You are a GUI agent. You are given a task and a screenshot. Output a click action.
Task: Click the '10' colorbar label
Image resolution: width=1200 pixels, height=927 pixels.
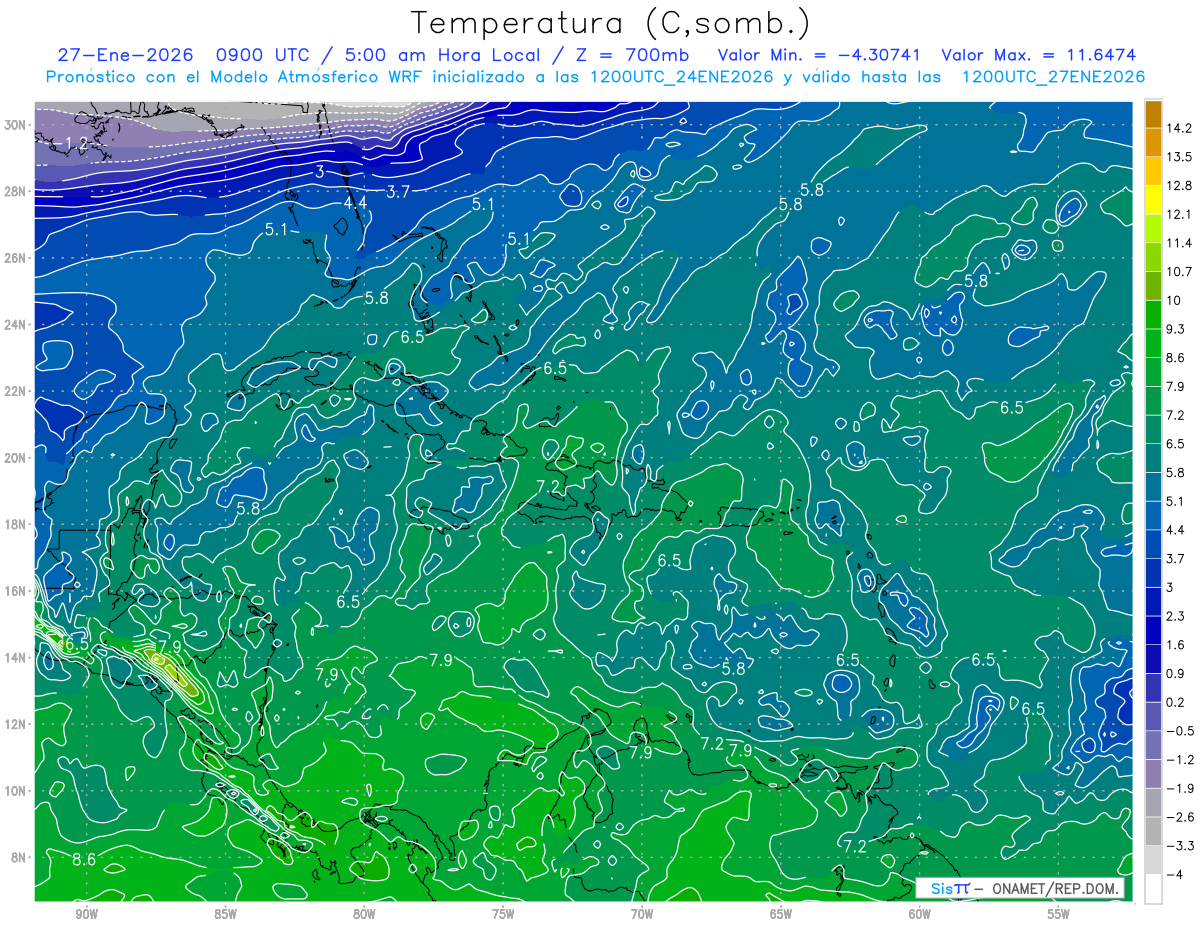tap(1174, 300)
